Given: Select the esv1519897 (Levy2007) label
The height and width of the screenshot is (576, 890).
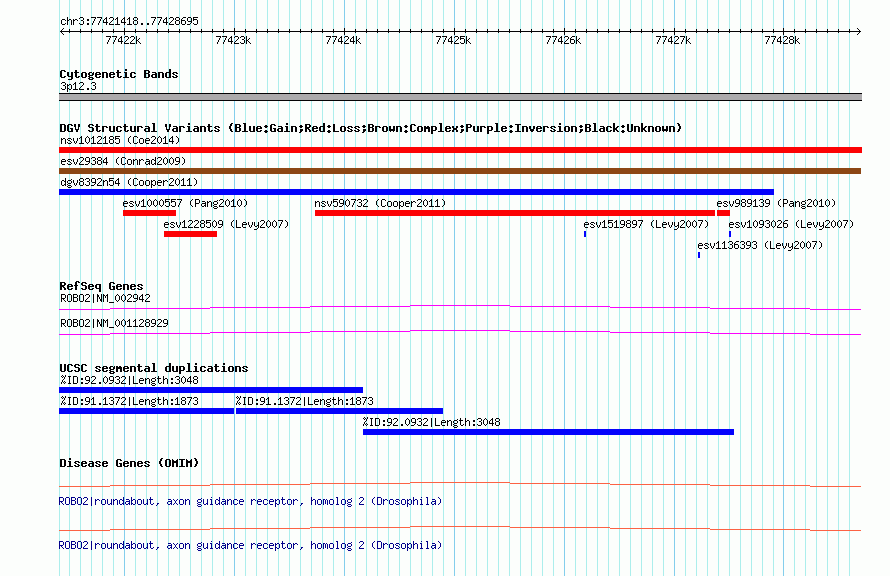Looking at the screenshot, I should tap(646, 224).
